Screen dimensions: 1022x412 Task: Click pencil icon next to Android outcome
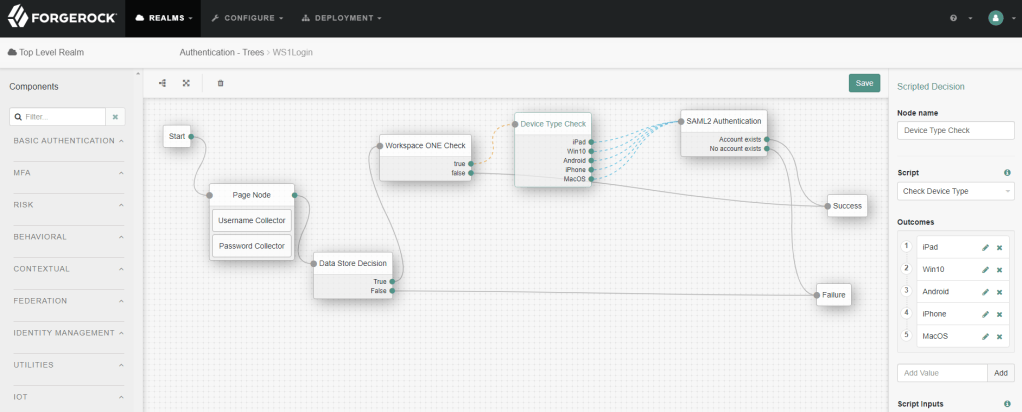985,292
